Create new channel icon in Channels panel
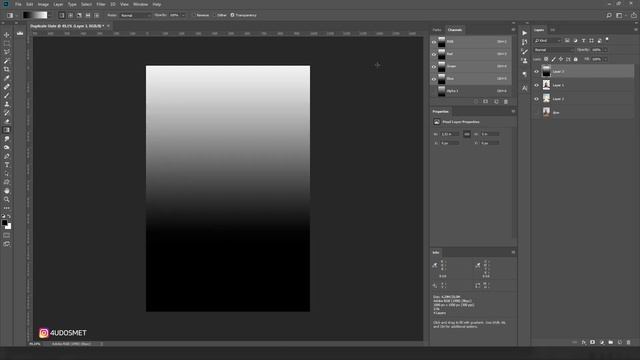640x360 pixels. point(496,102)
